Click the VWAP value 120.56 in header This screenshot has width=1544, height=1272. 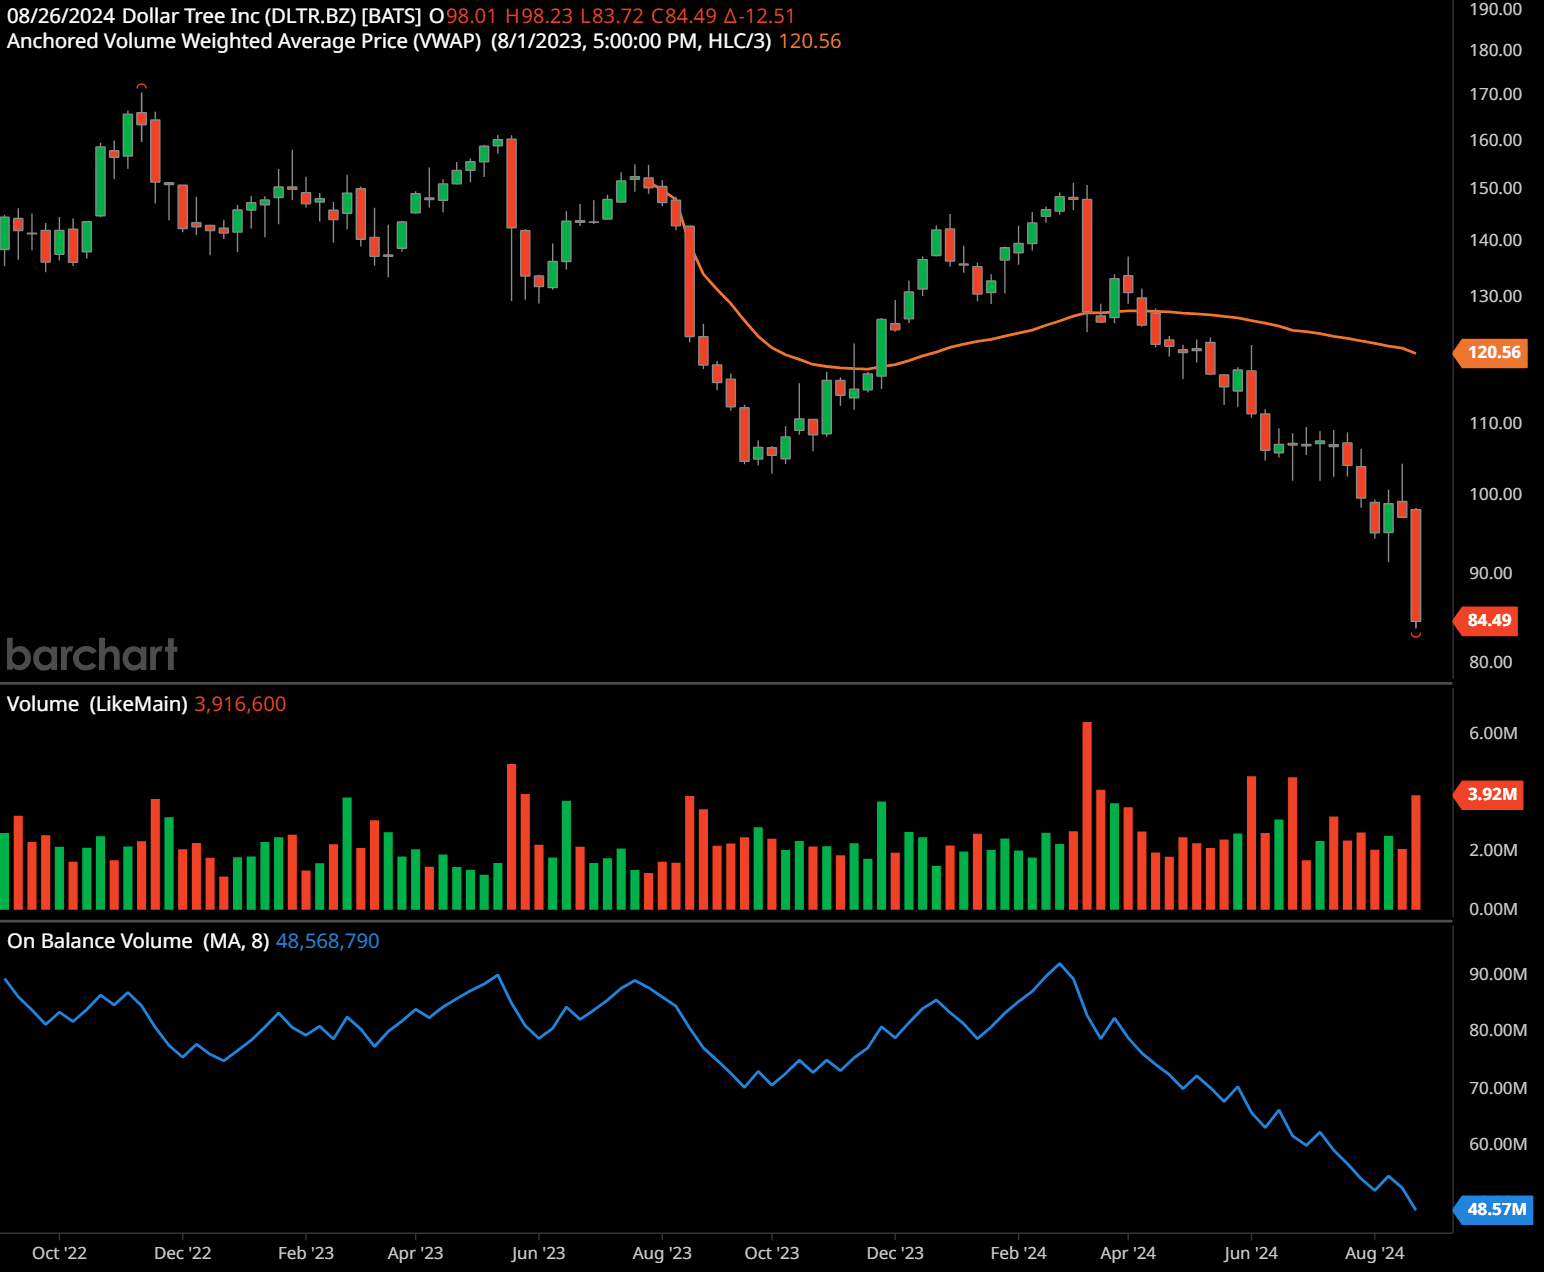[x=810, y=41]
